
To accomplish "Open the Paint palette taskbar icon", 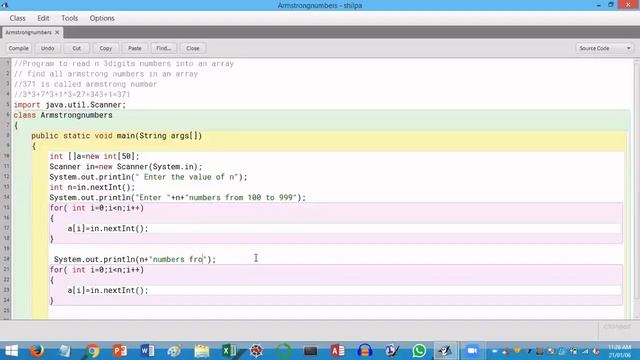I will point(174,351).
